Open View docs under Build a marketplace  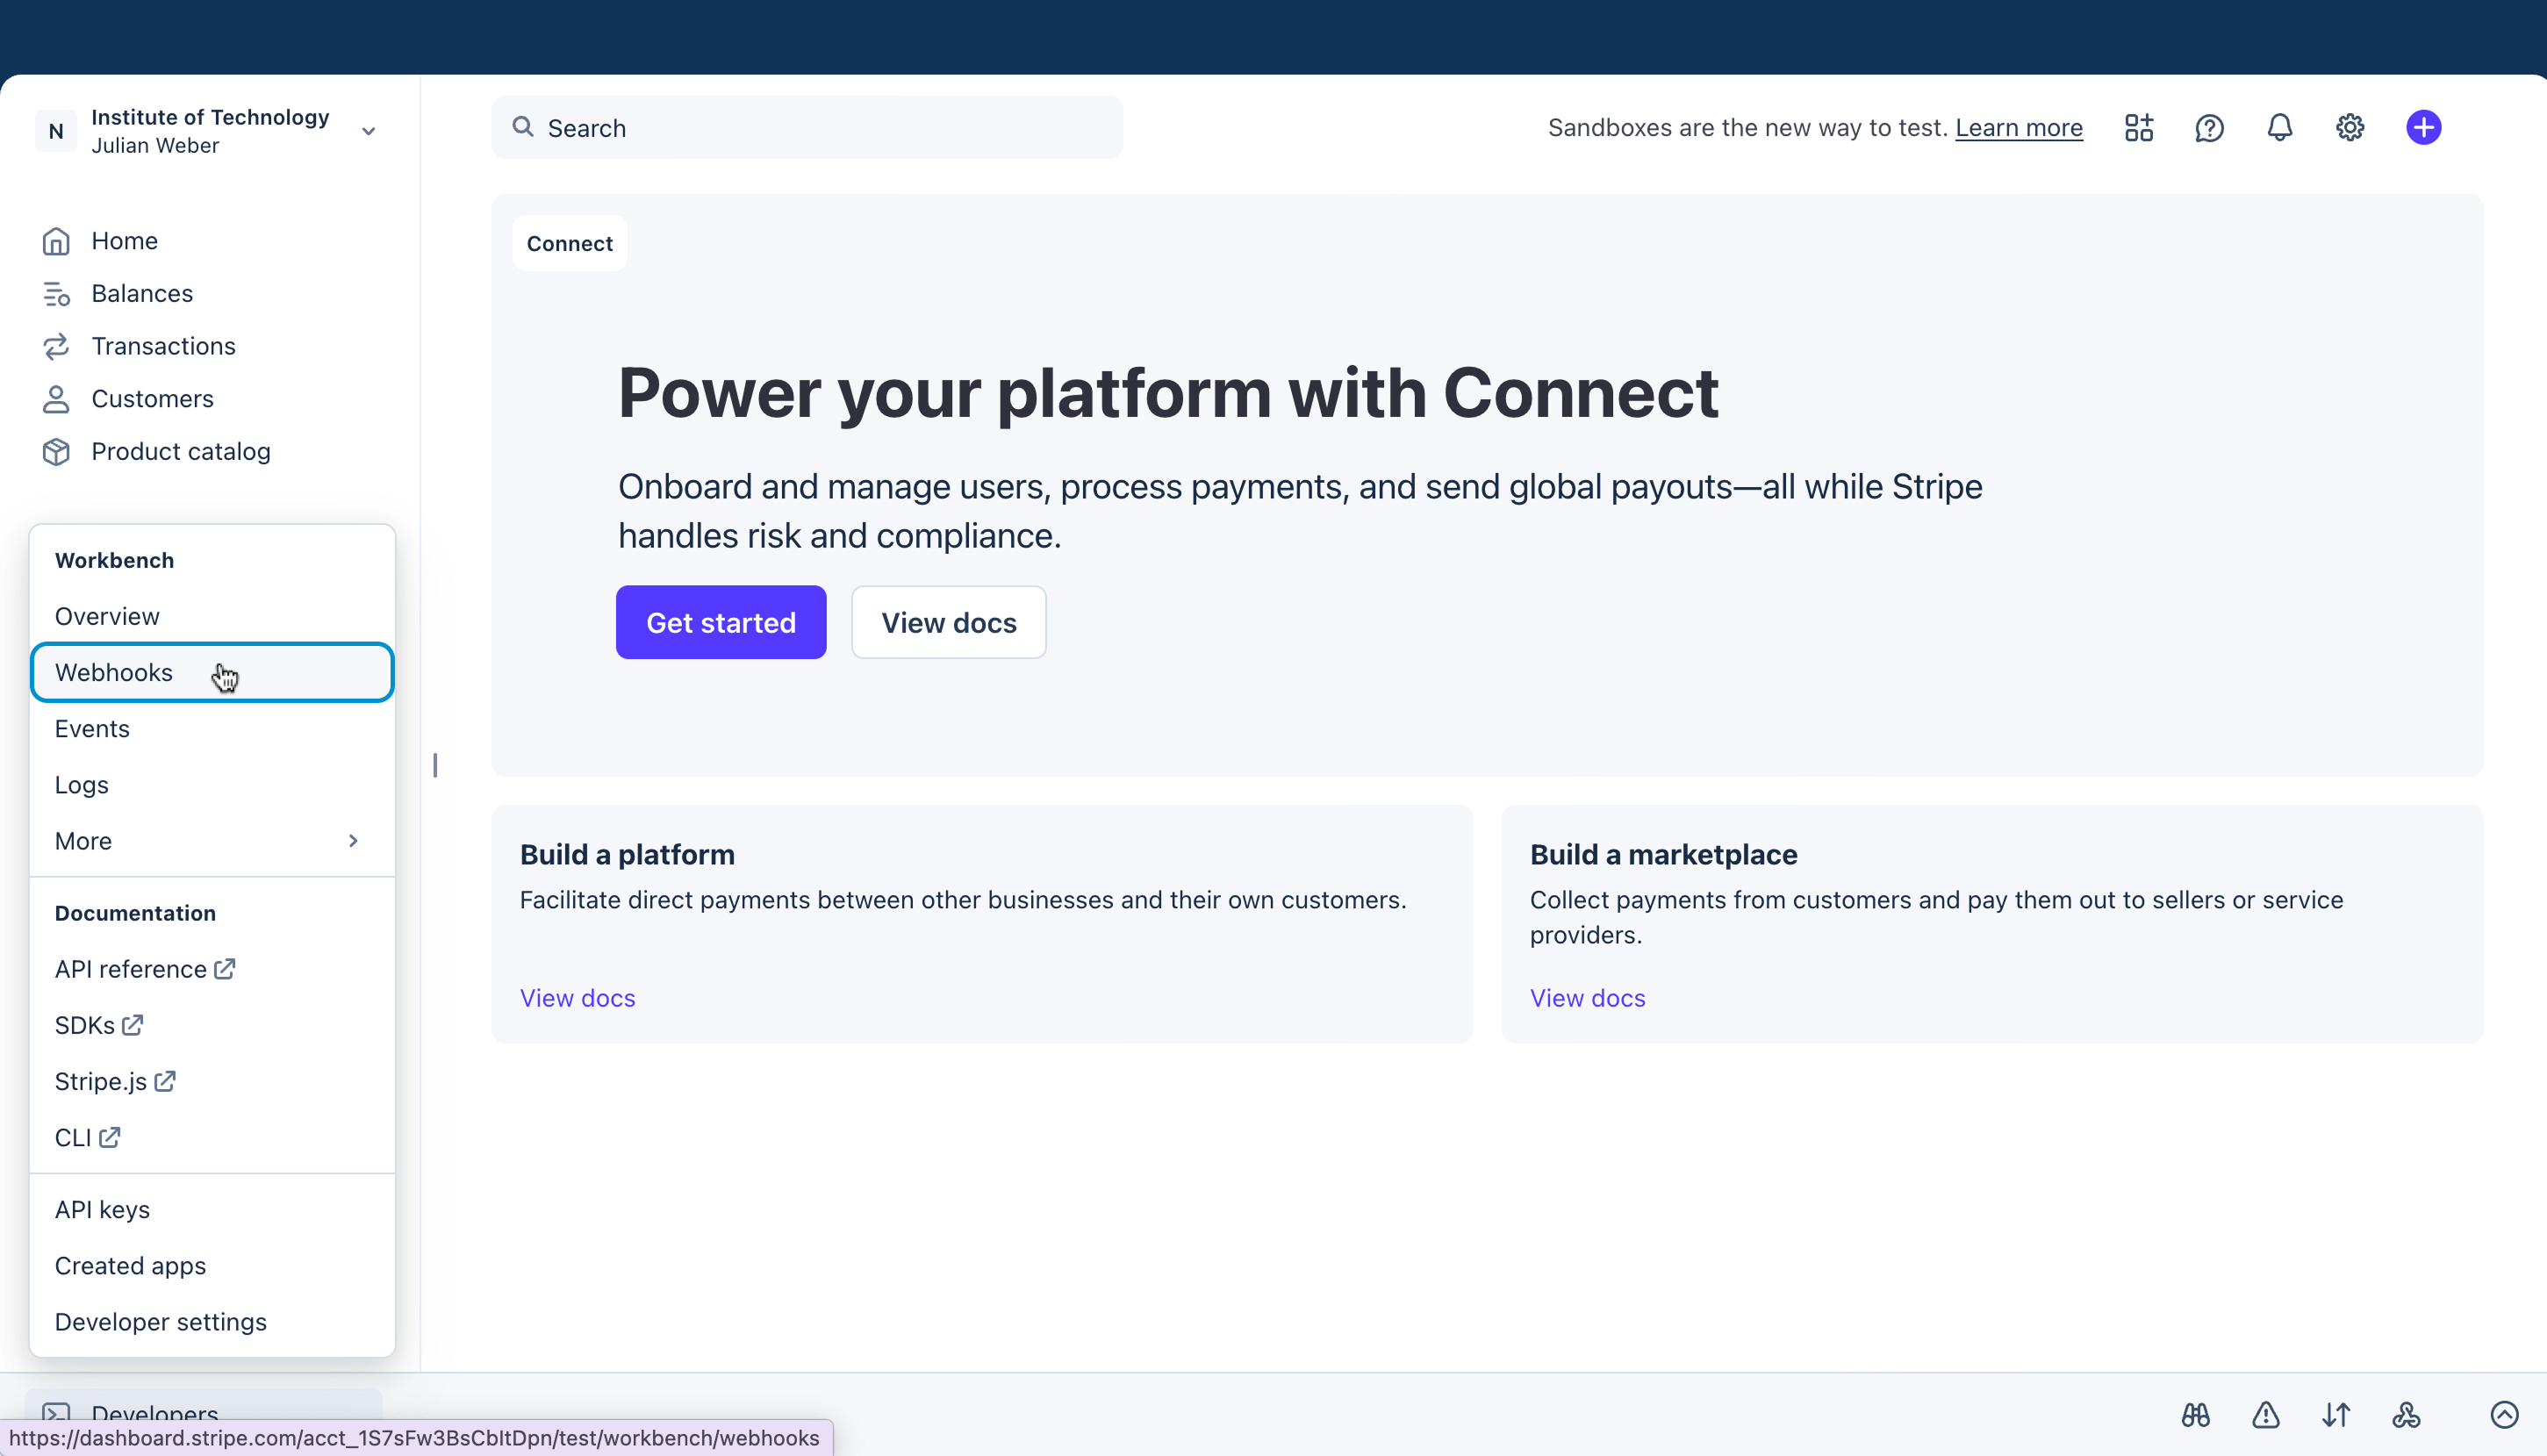[x=1587, y=998]
